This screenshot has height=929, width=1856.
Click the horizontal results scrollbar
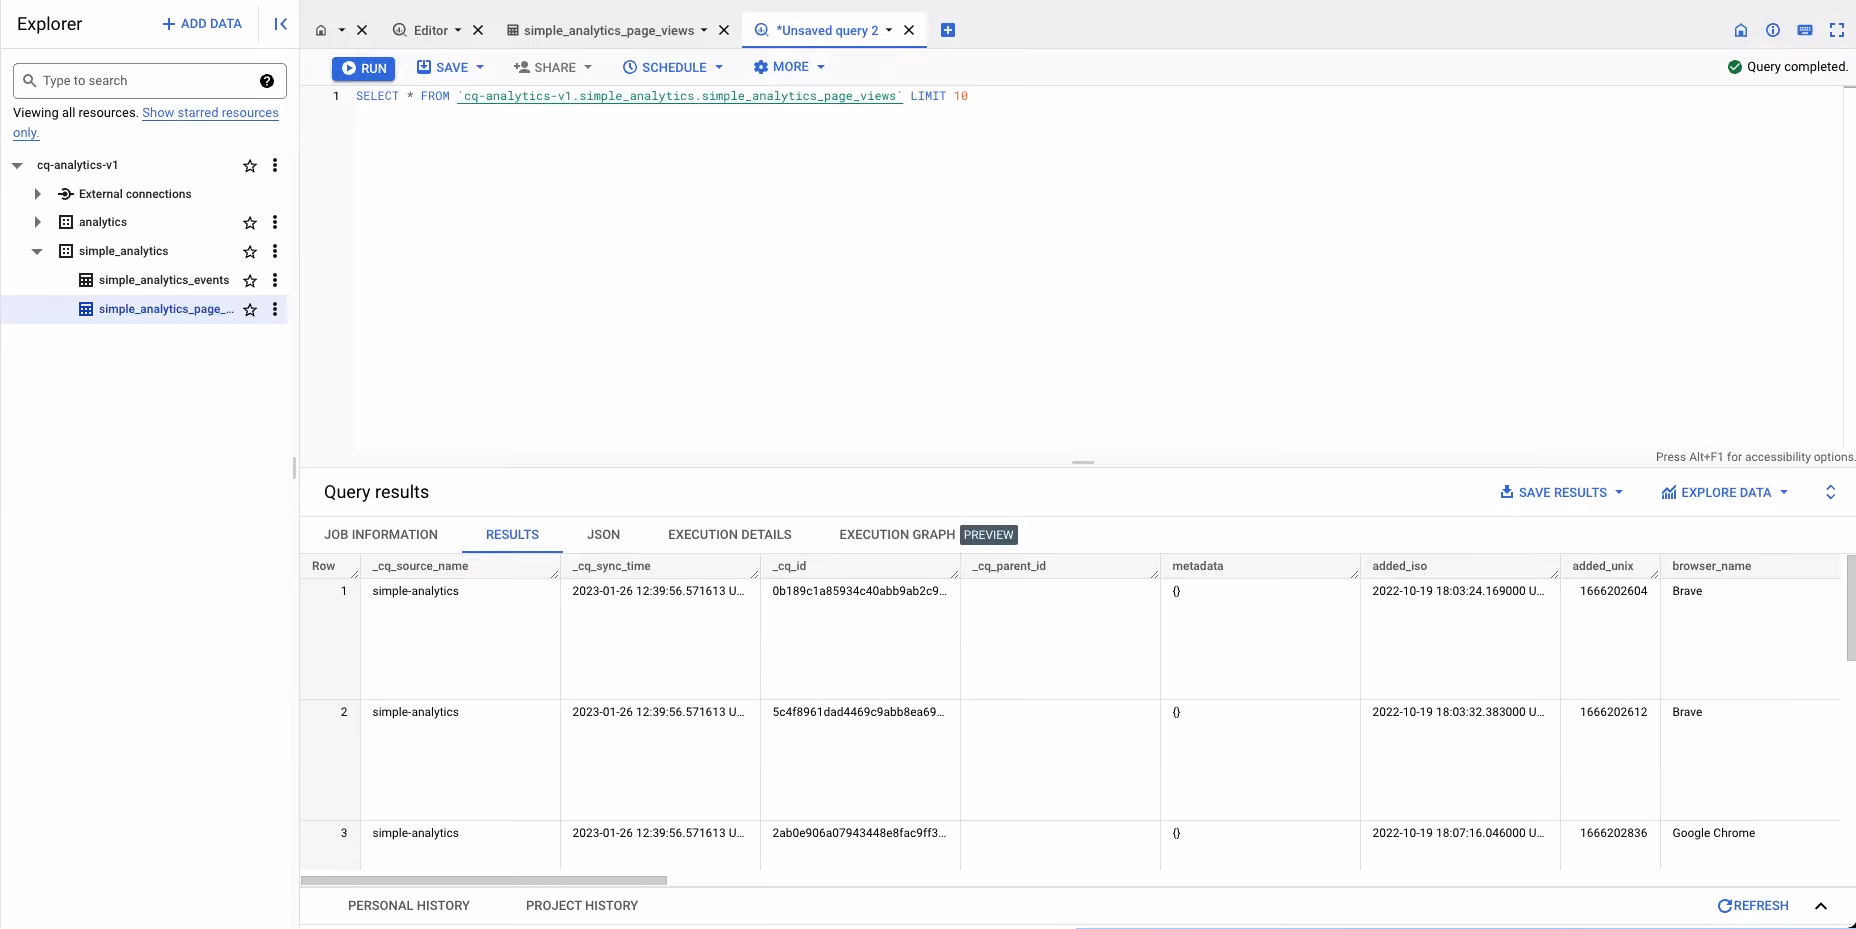click(x=484, y=881)
